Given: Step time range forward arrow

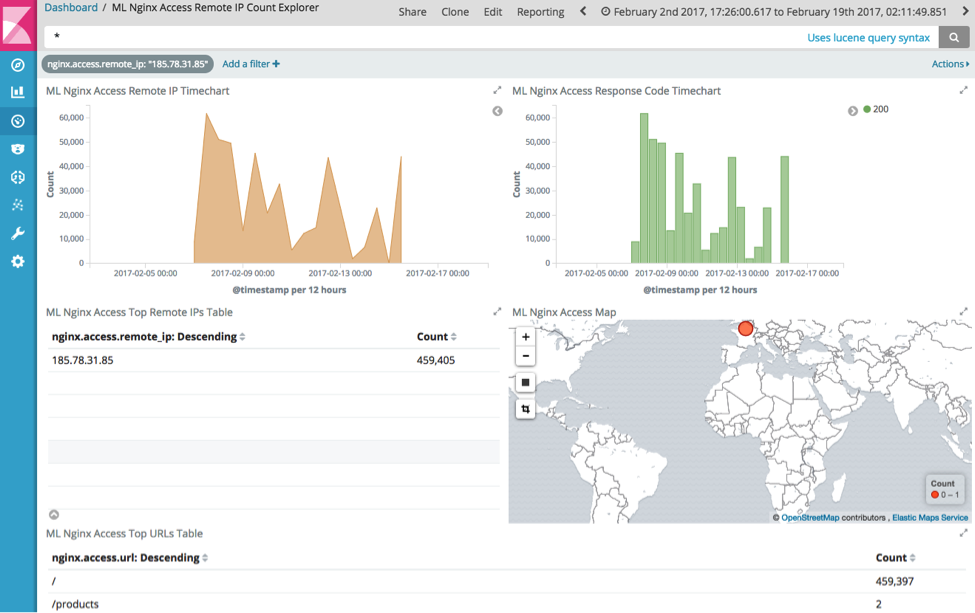Looking at the screenshot, I should 966,11.
